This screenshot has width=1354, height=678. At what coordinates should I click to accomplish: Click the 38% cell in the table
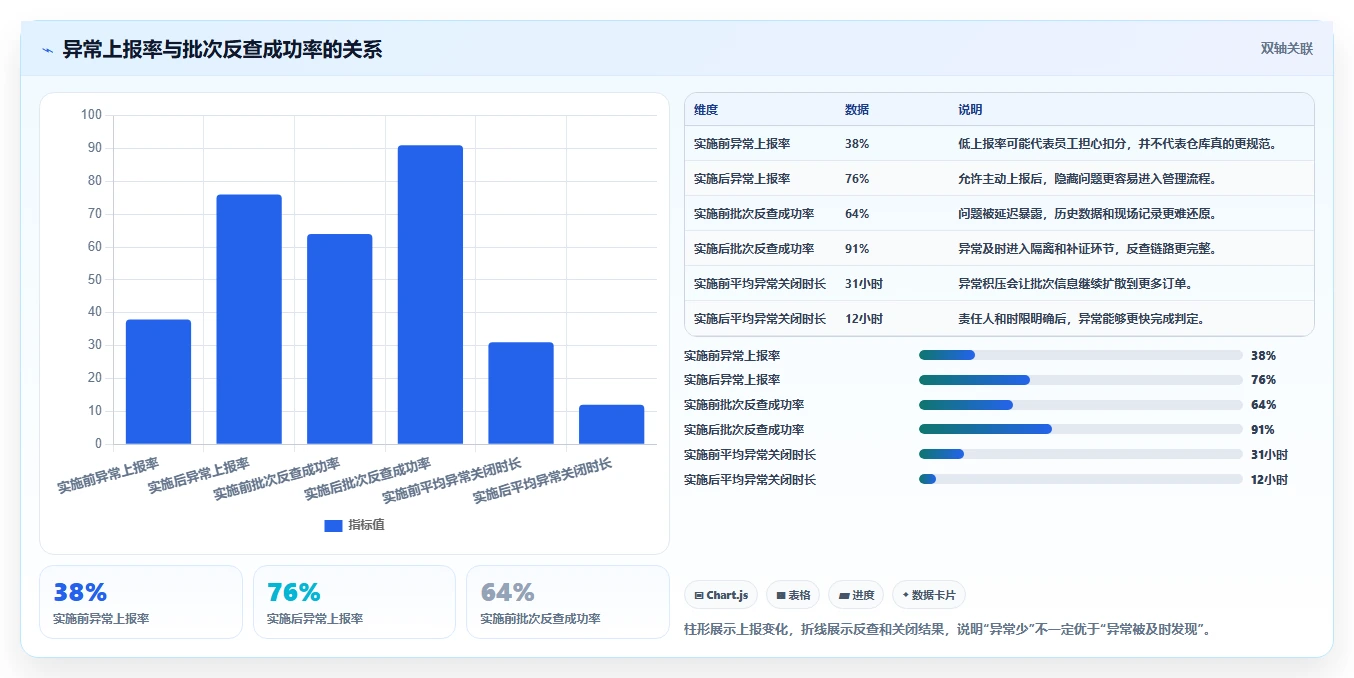857,144
